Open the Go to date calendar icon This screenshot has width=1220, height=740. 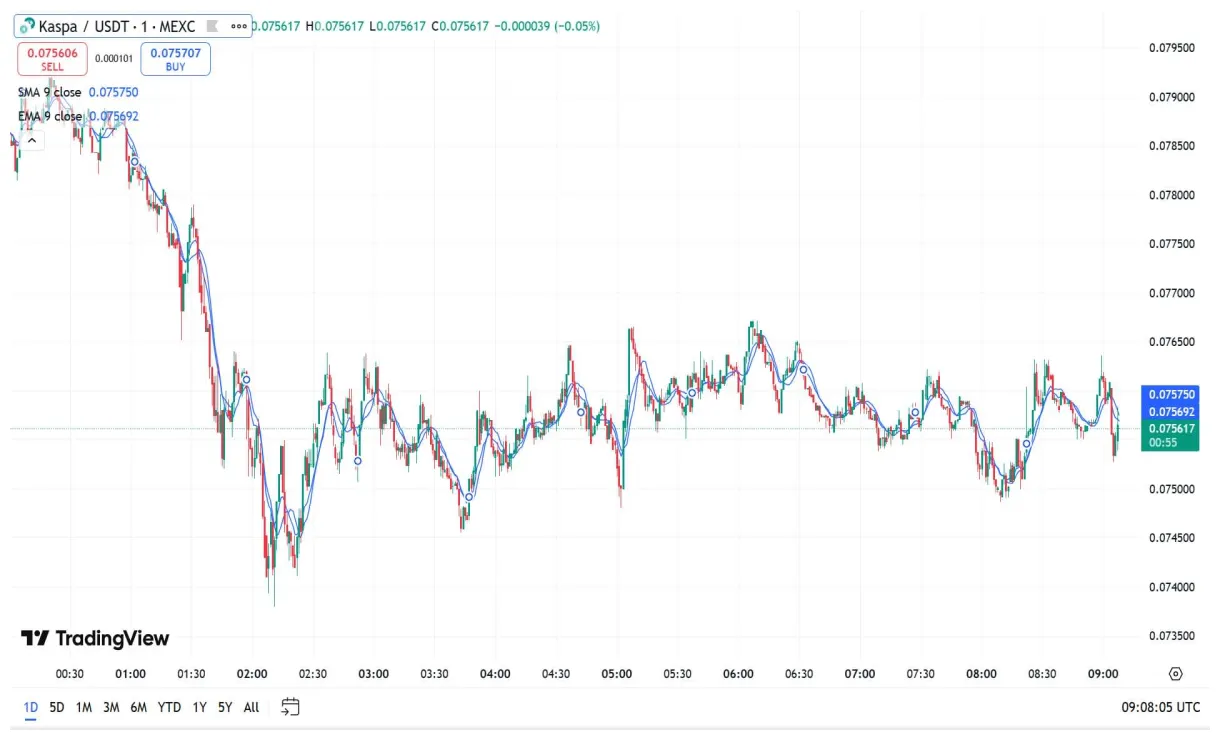[290, 707]
